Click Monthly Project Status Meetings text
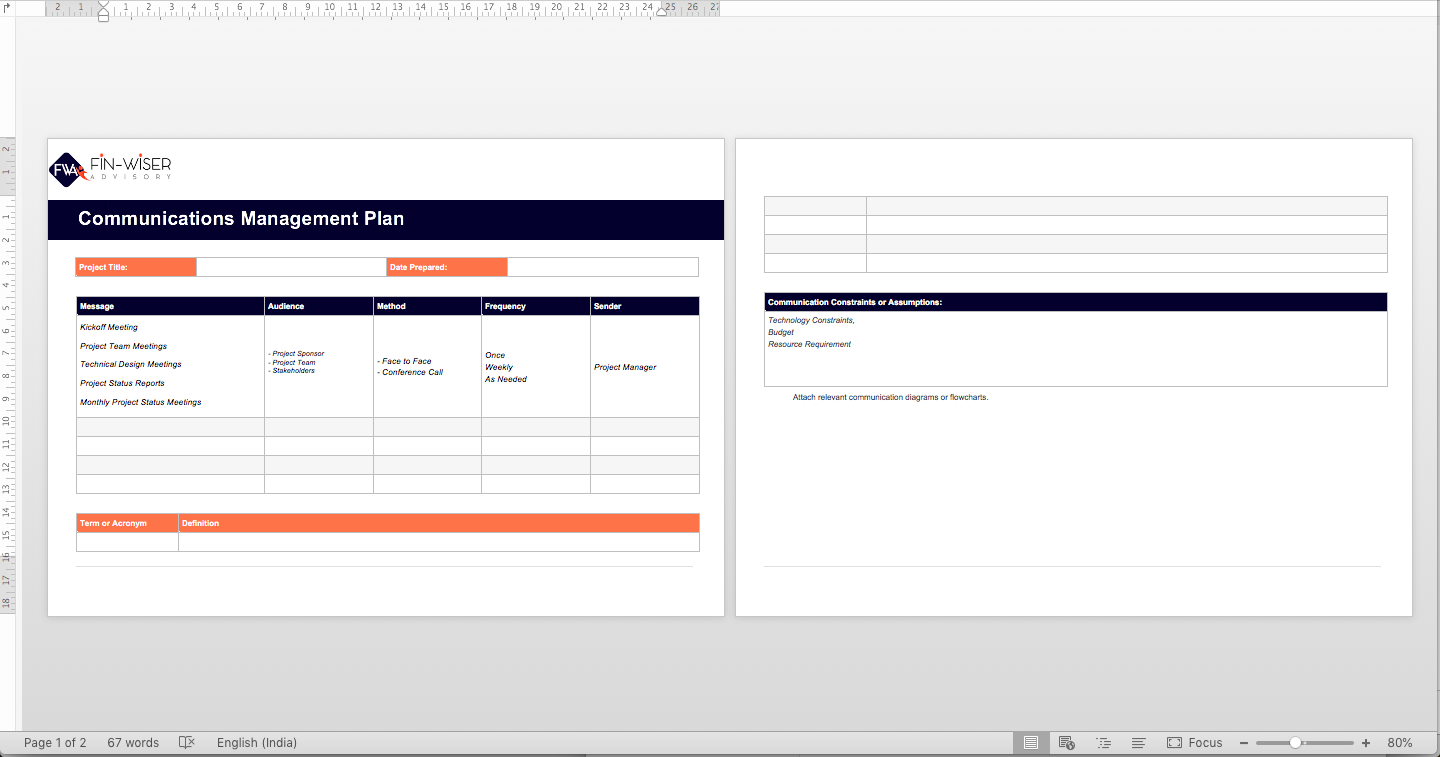 (141, 402)
